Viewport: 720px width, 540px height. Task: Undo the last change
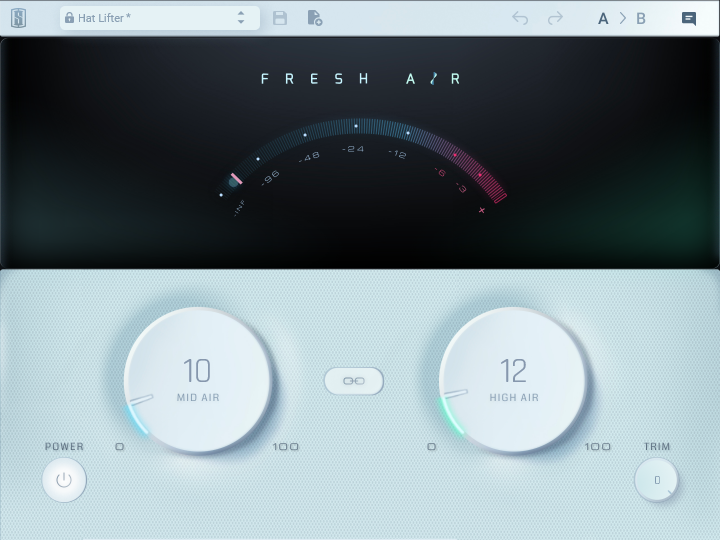520,18
